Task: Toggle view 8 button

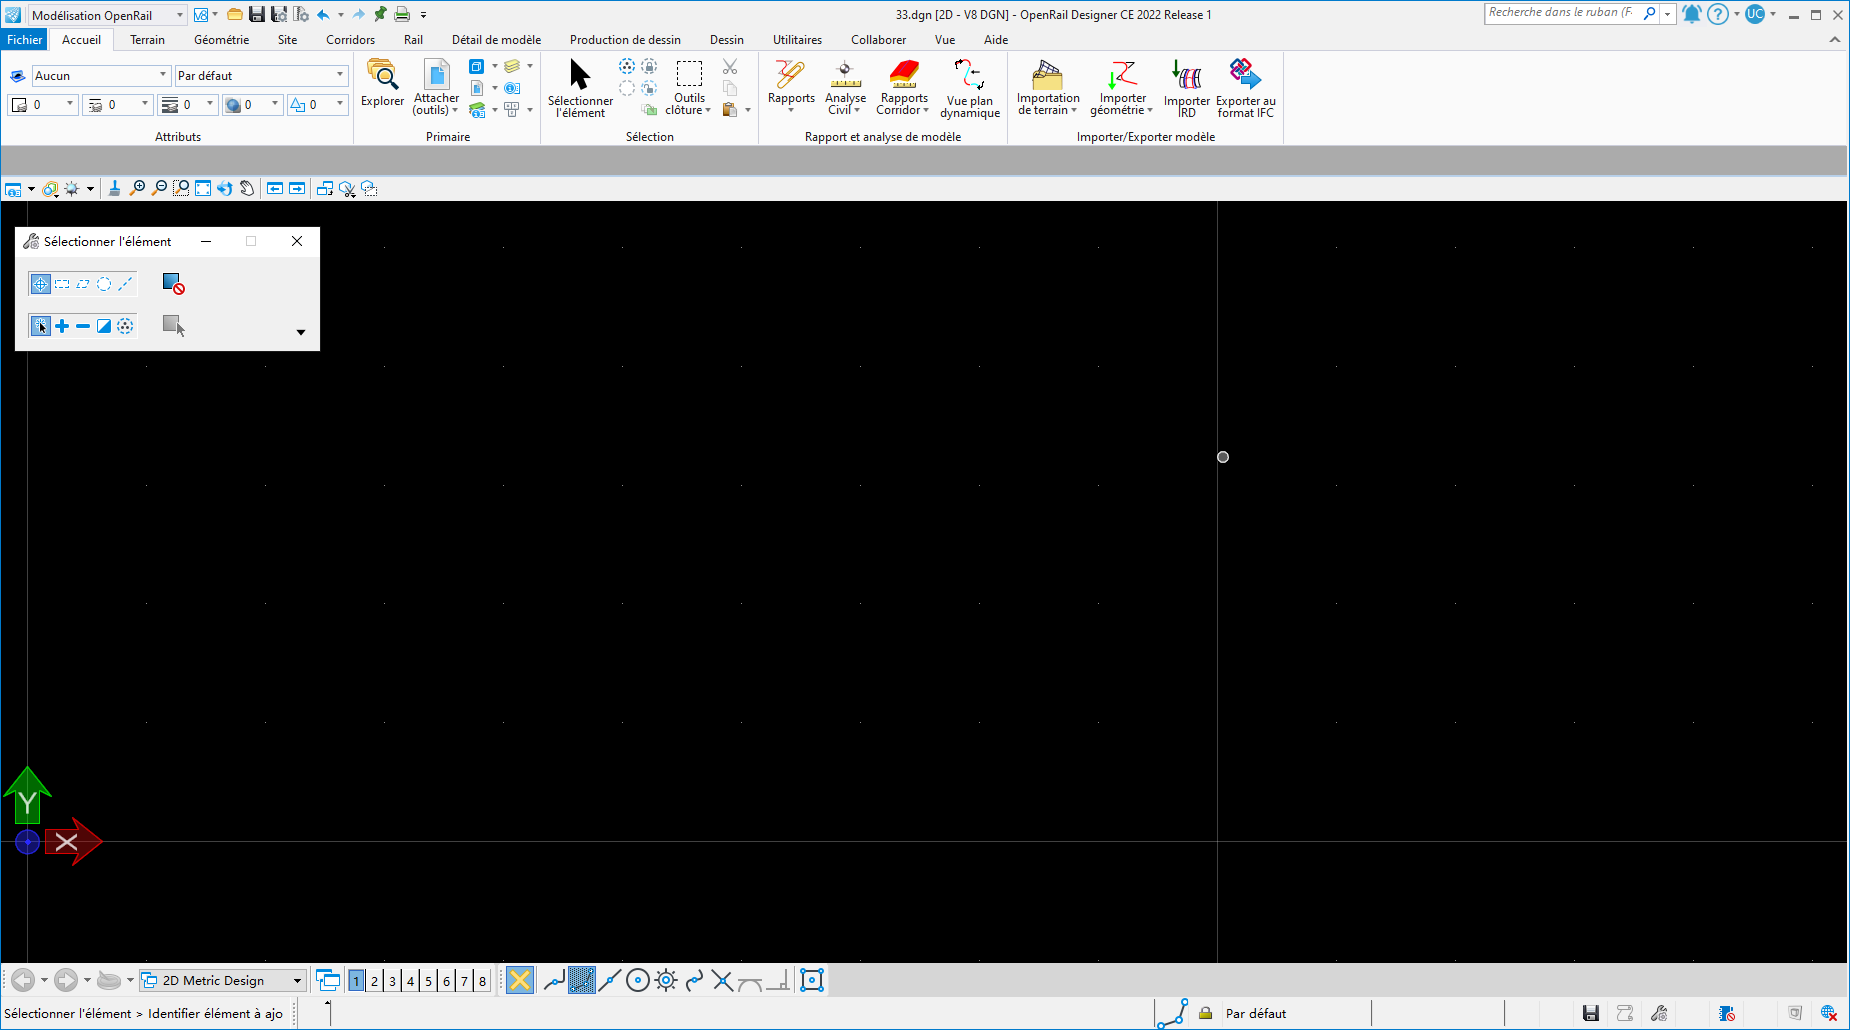Action: click(482, 981)
